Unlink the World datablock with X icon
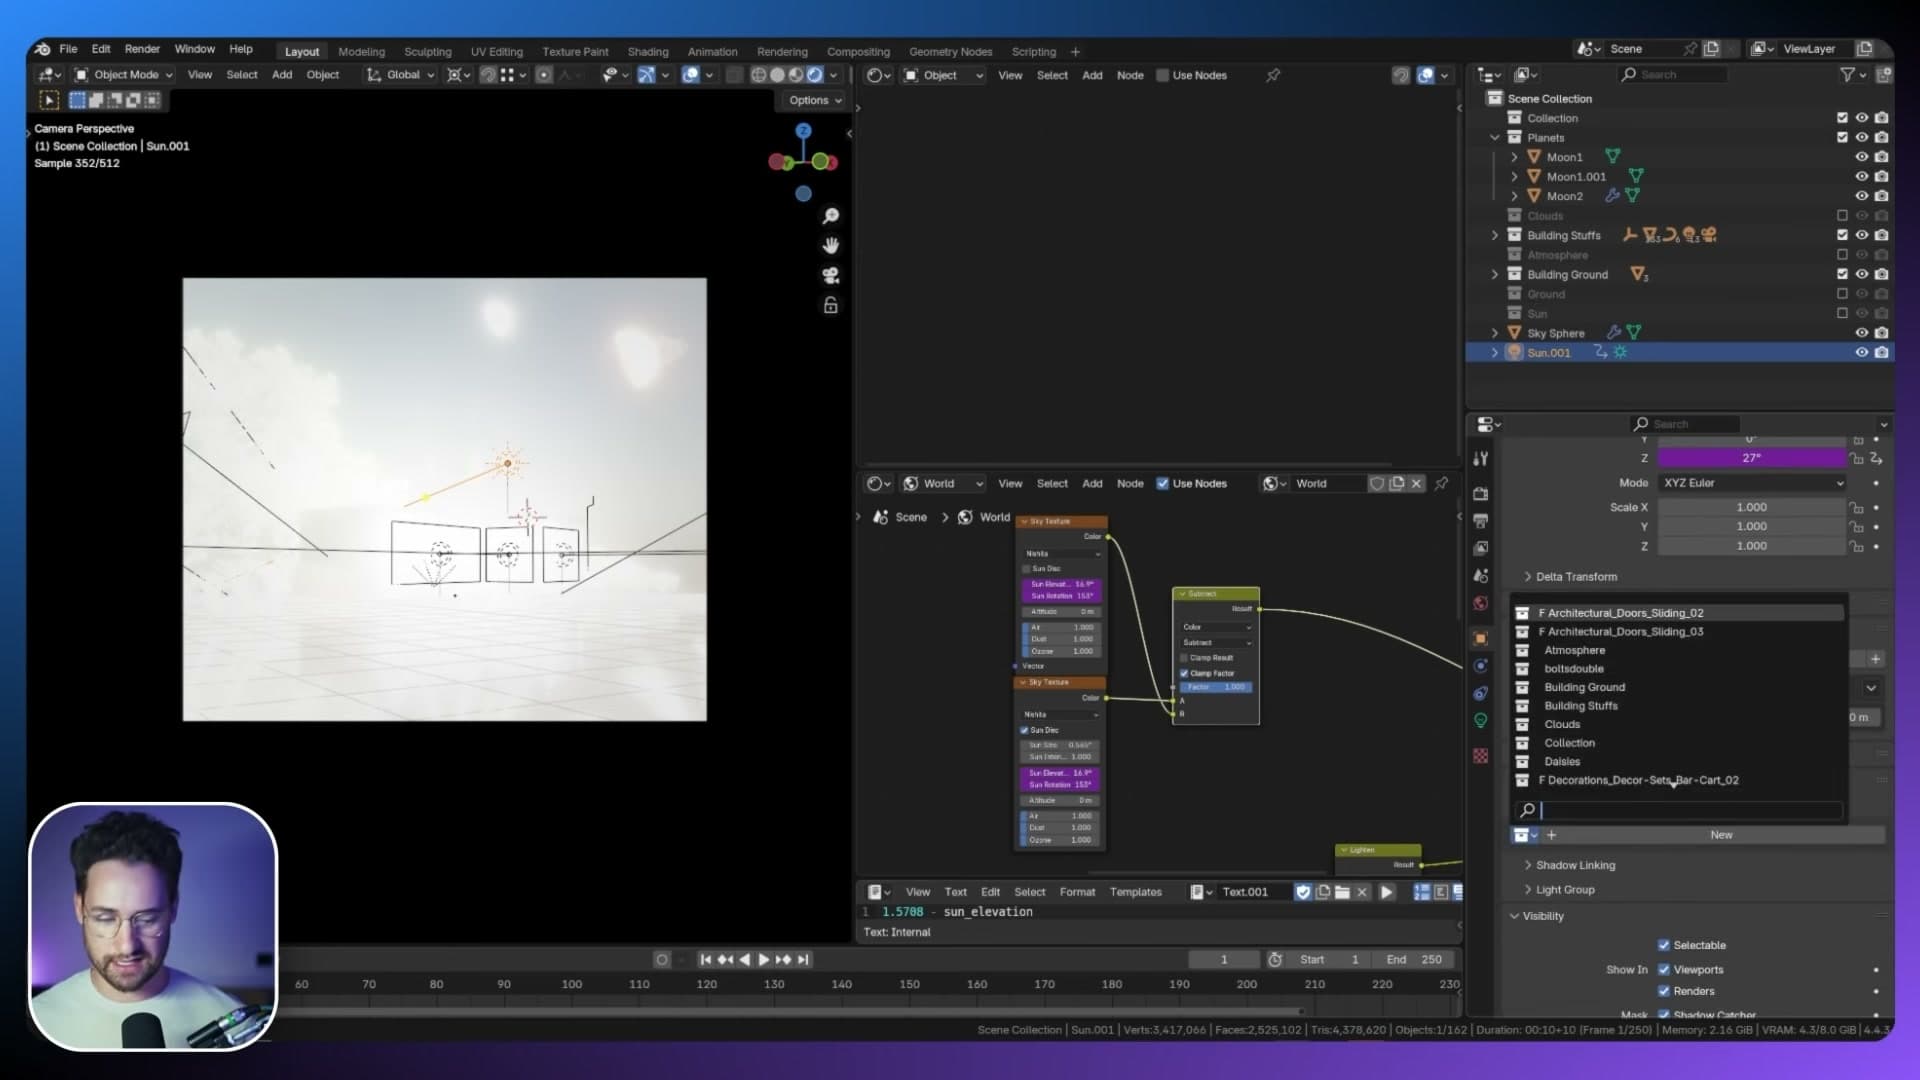The height and width of the screenshot is (1080, 1920). (1416, 484)
